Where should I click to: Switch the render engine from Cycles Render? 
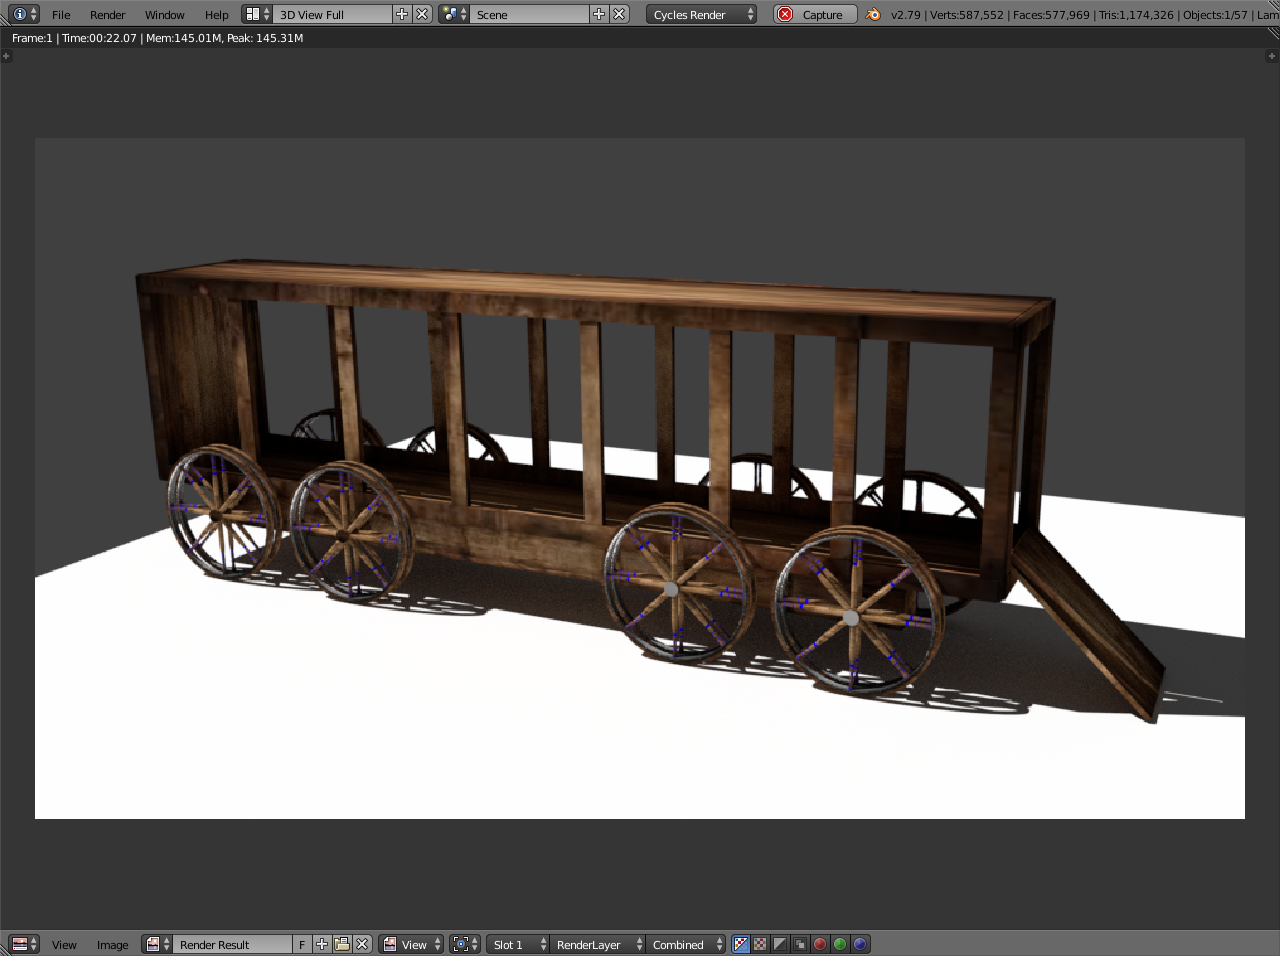pos(700,14)
